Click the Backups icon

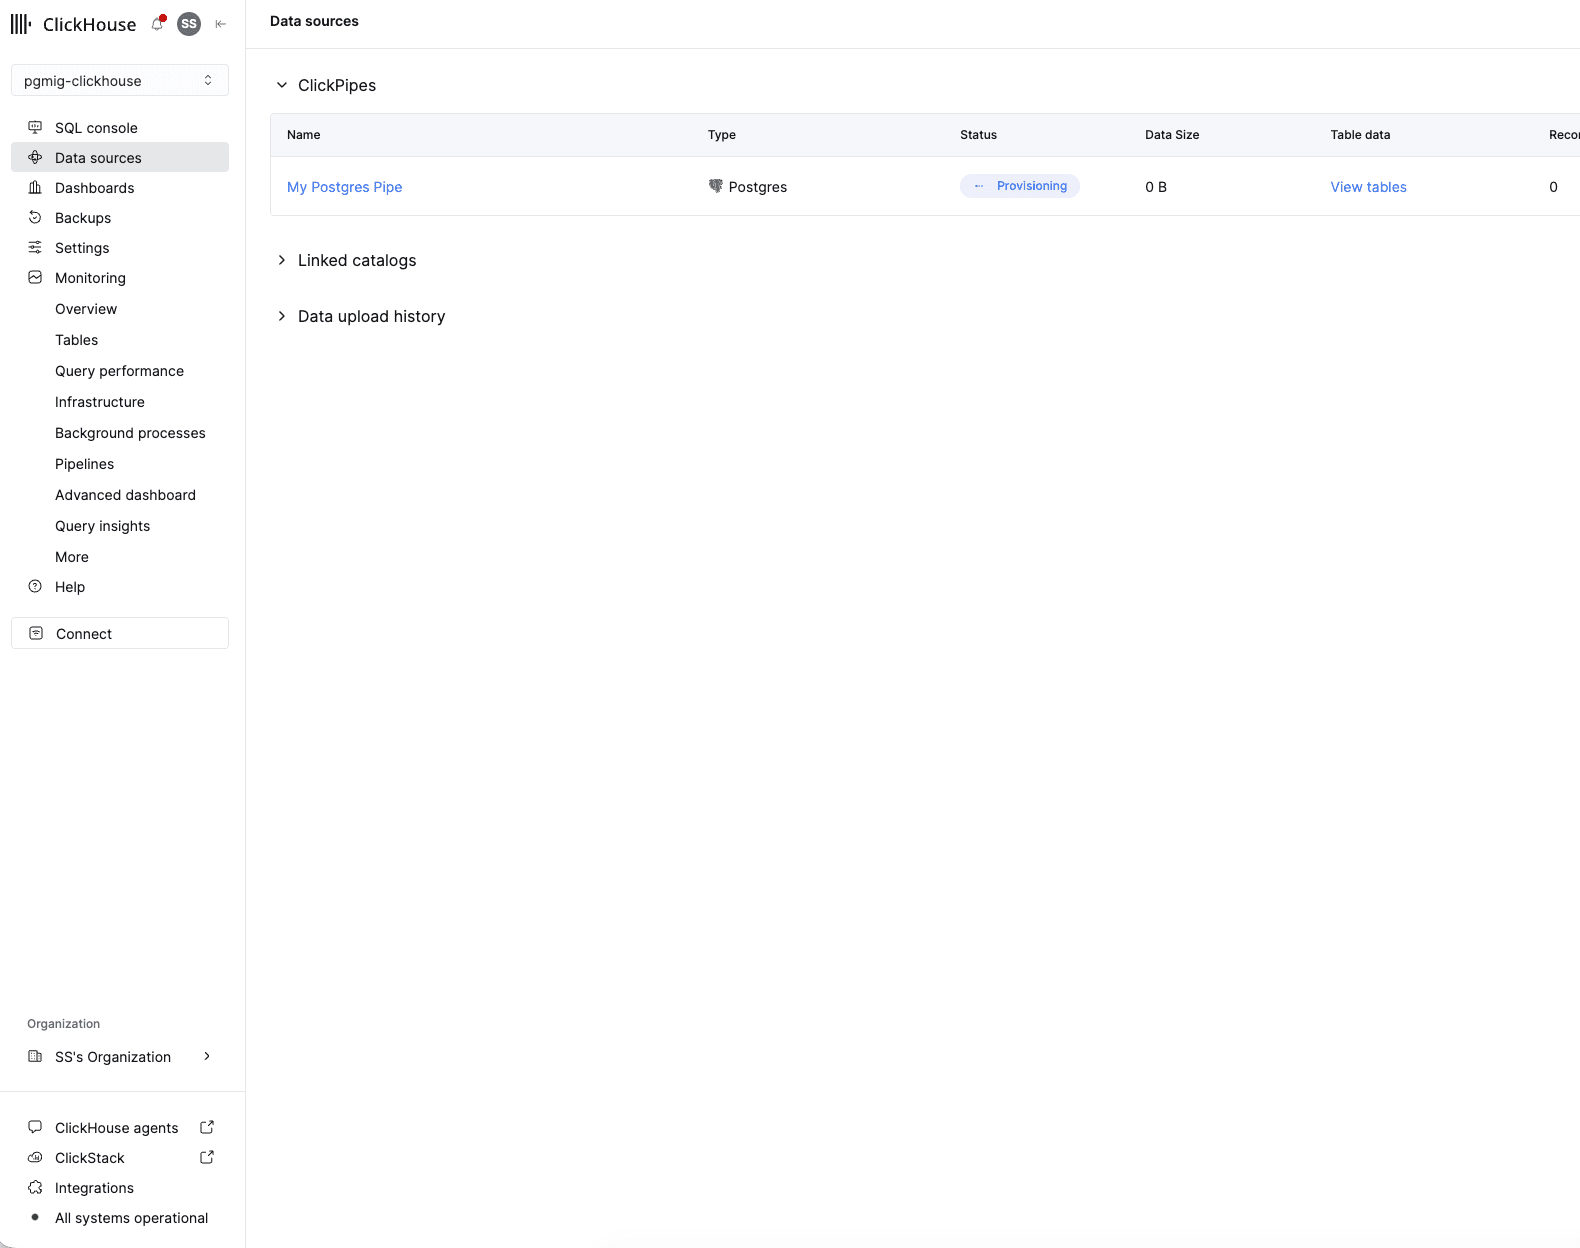pyautogui.click(x=35, y=217)
